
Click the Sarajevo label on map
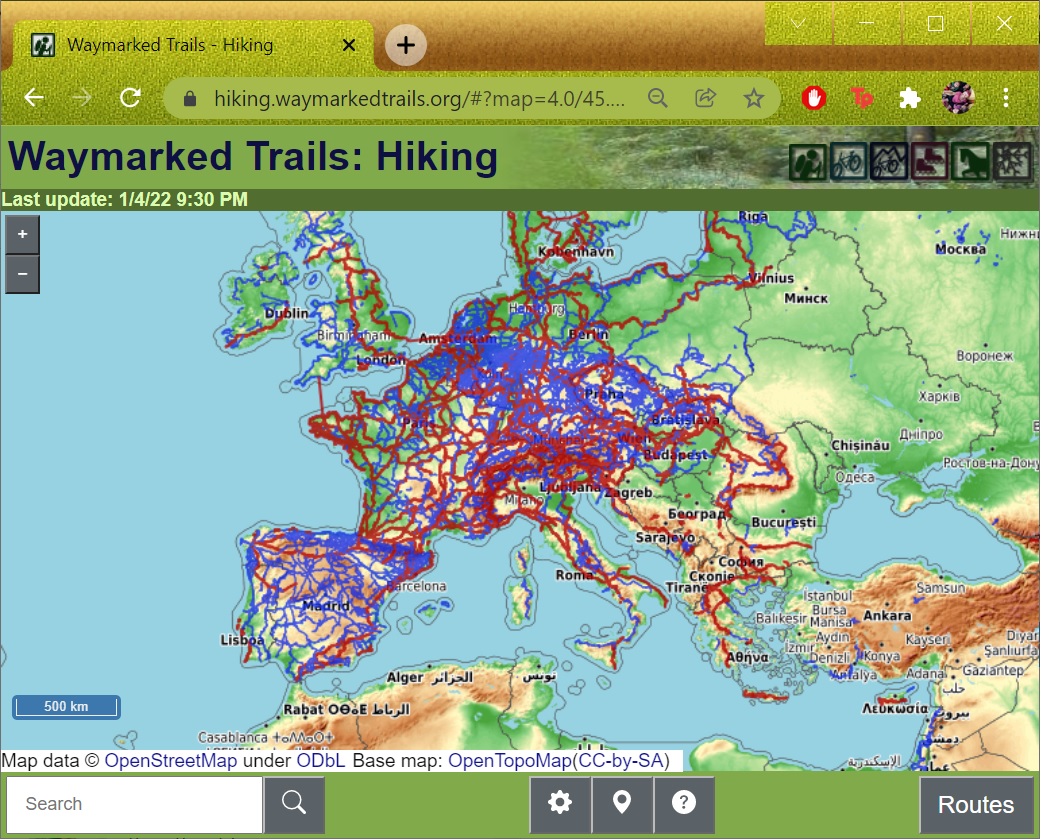(x=665, y=538)
